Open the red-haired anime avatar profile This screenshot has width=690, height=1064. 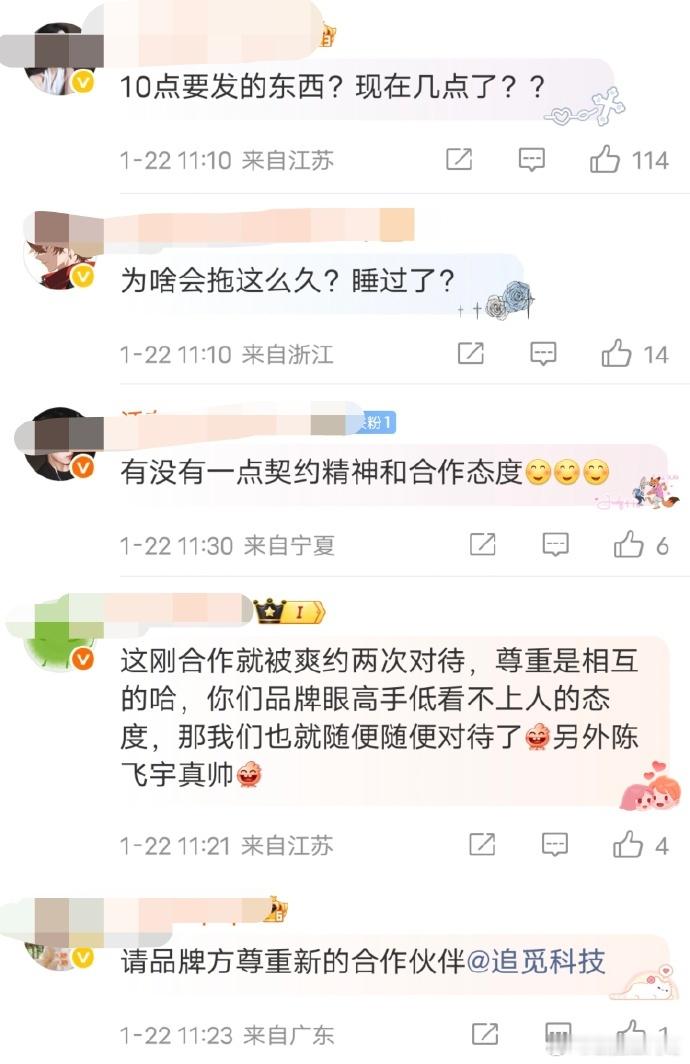60,254
